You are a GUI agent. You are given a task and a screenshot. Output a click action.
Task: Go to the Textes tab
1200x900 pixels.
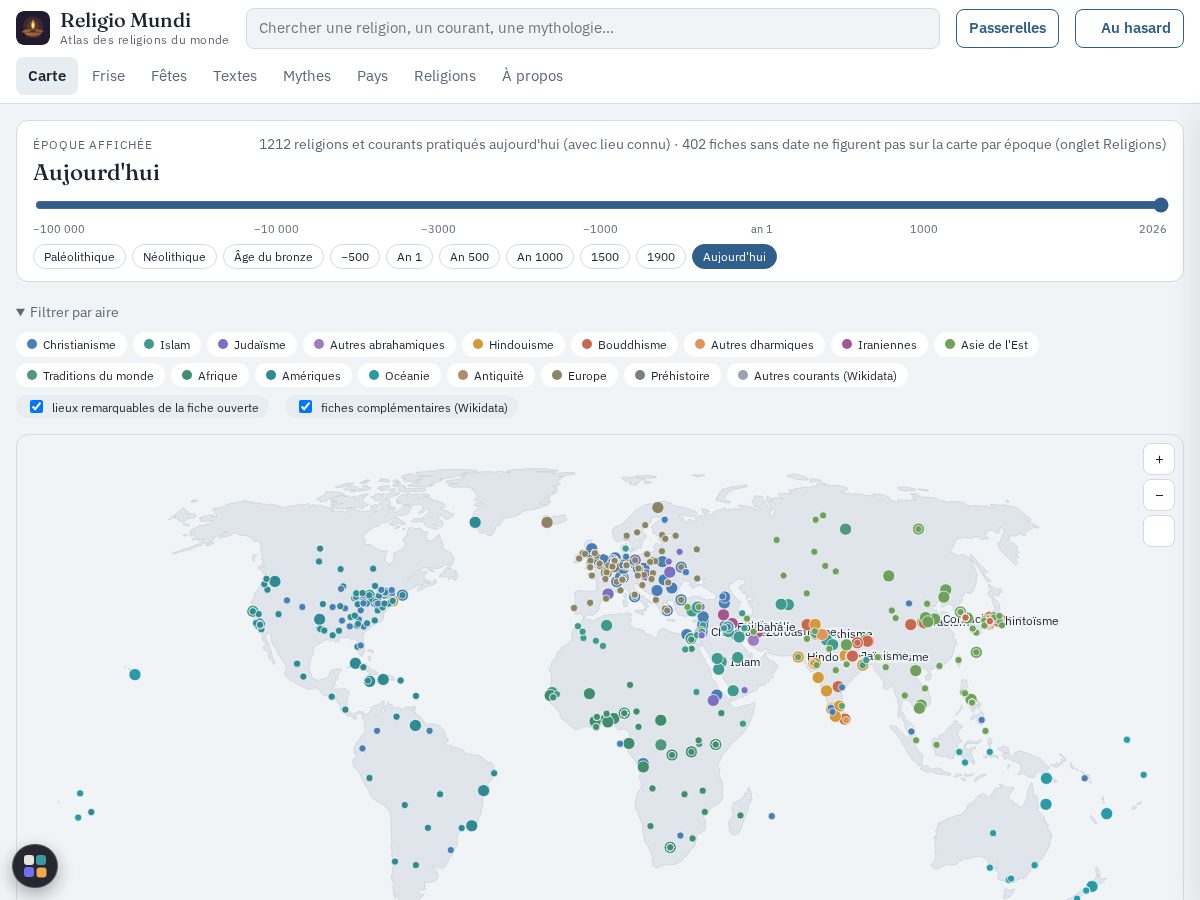point(235,76)
